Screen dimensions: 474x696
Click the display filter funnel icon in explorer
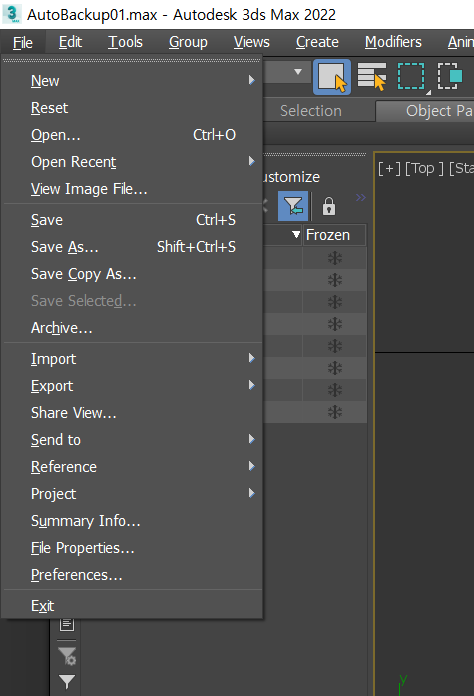point(293,206)
